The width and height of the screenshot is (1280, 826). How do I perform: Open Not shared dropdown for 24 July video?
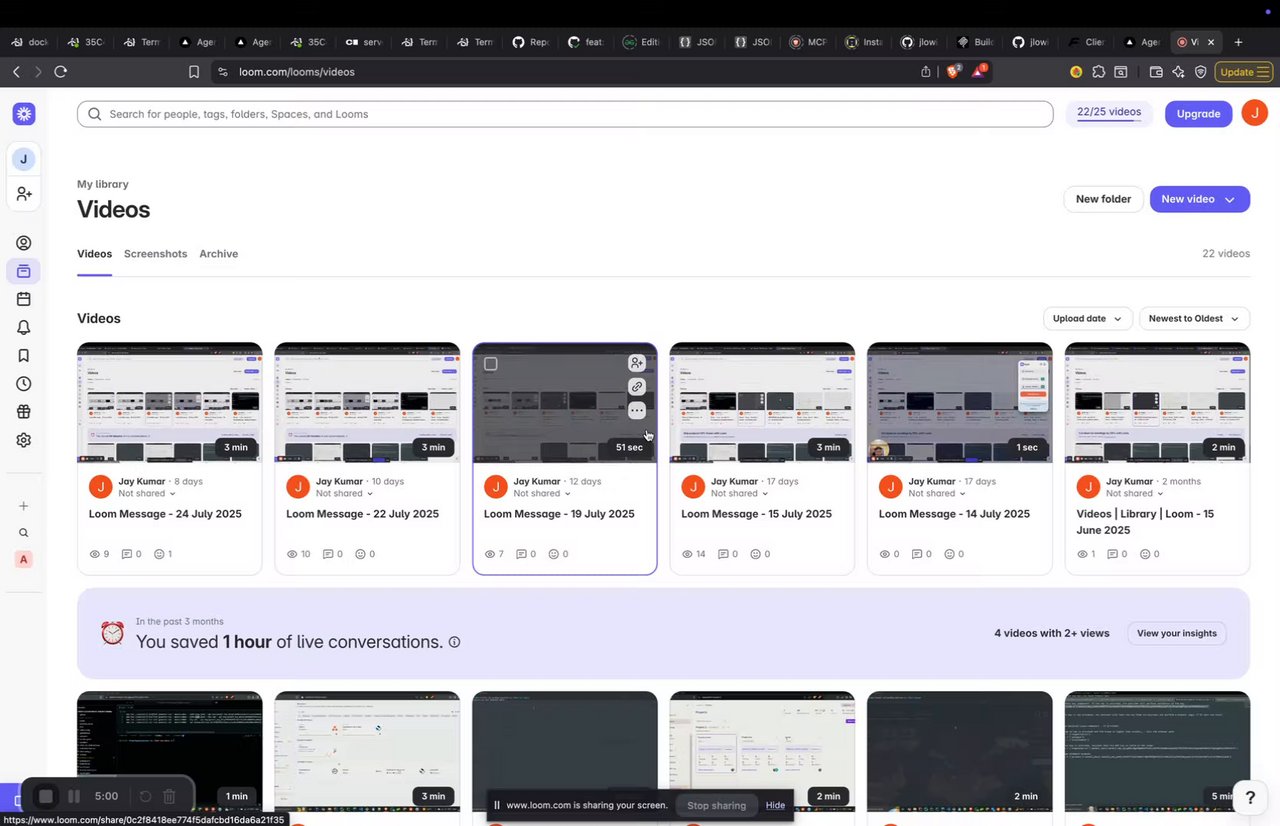coord(147,493)
